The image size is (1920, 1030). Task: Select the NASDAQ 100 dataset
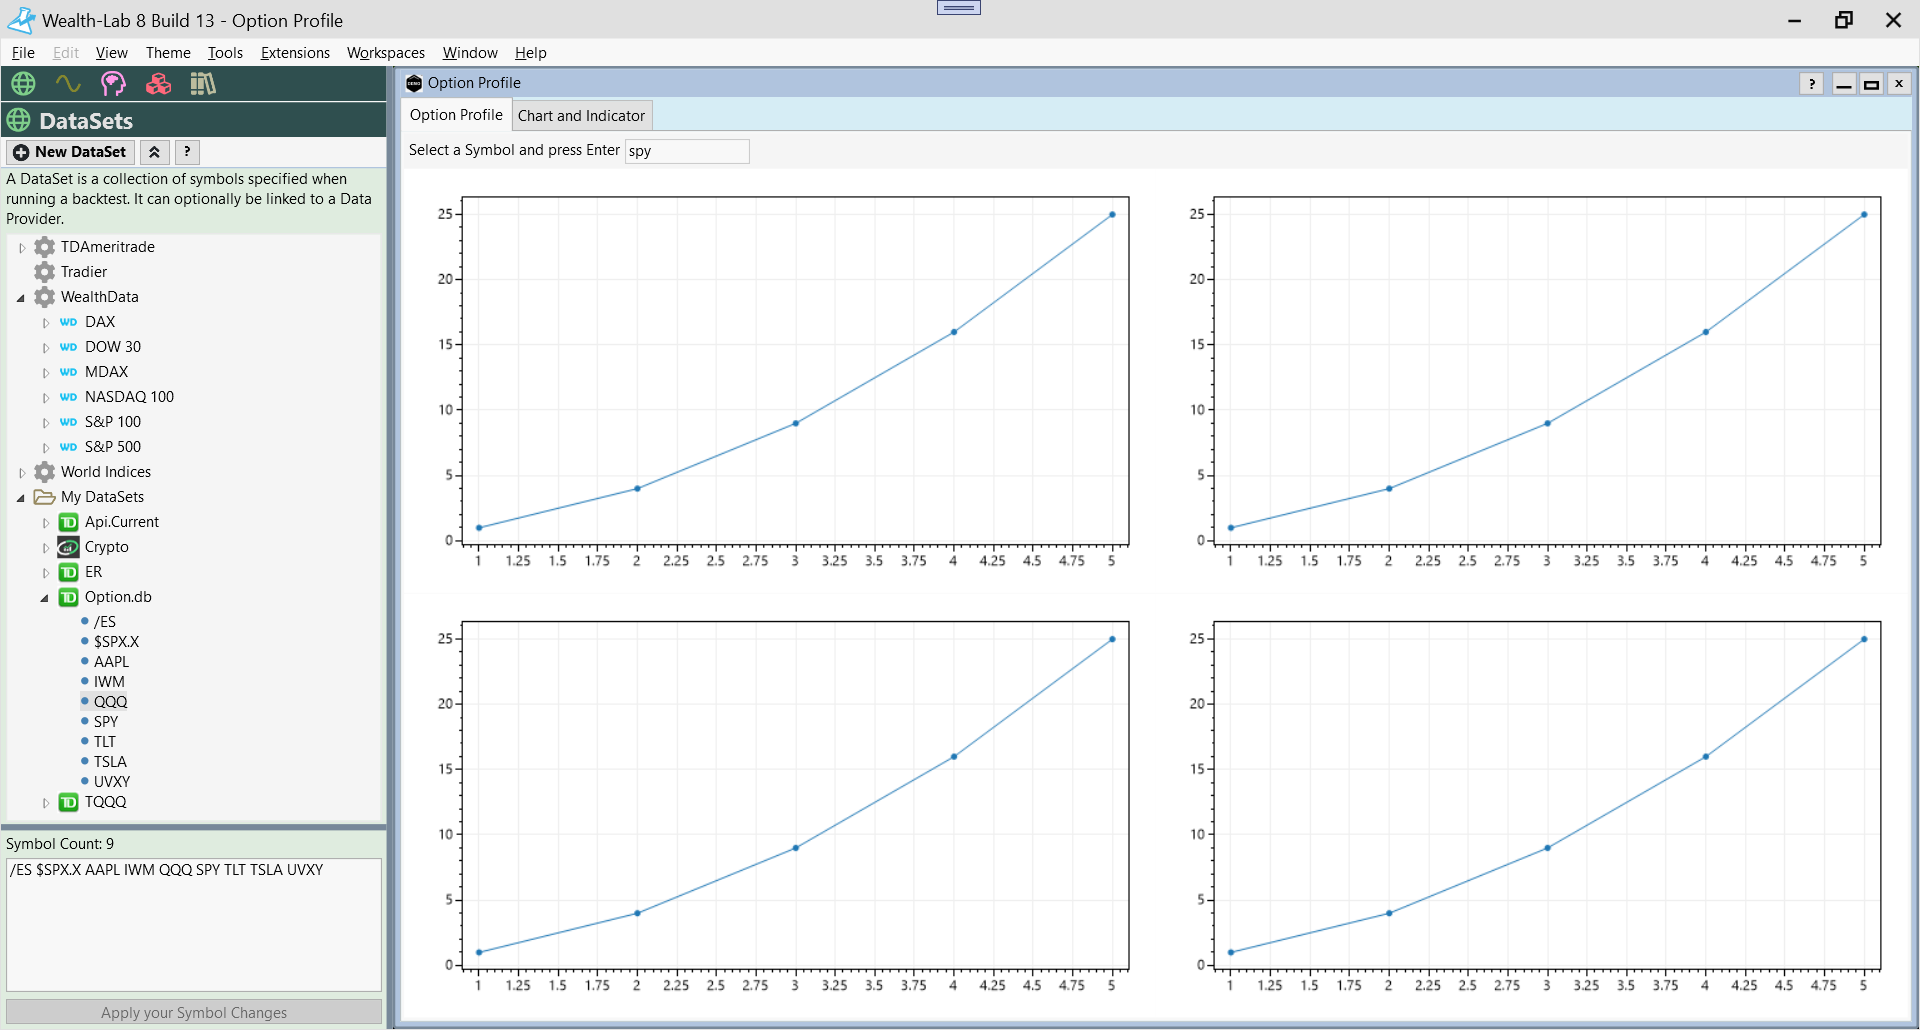(x=129, y=397)
